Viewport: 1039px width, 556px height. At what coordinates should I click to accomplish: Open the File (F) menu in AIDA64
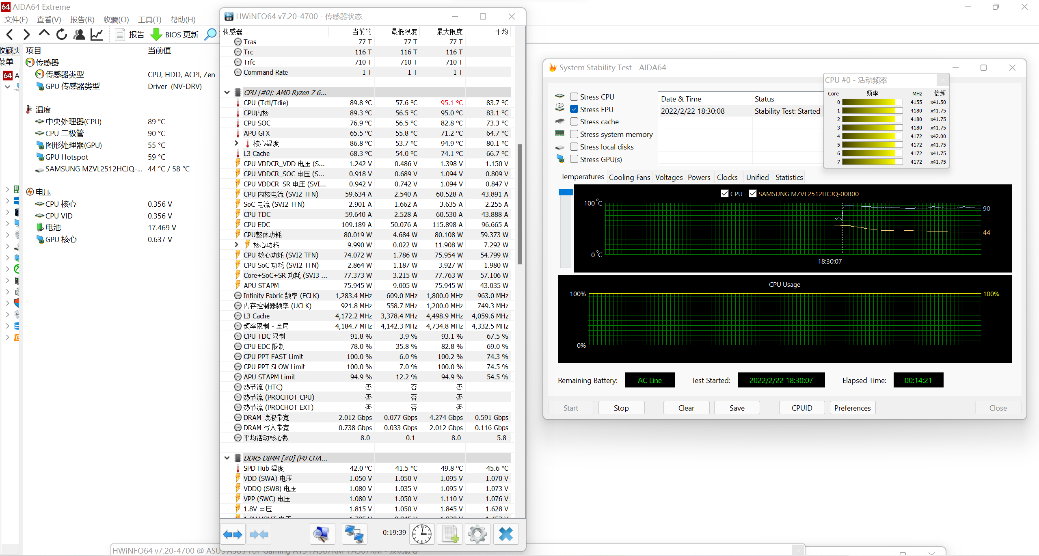15,20
